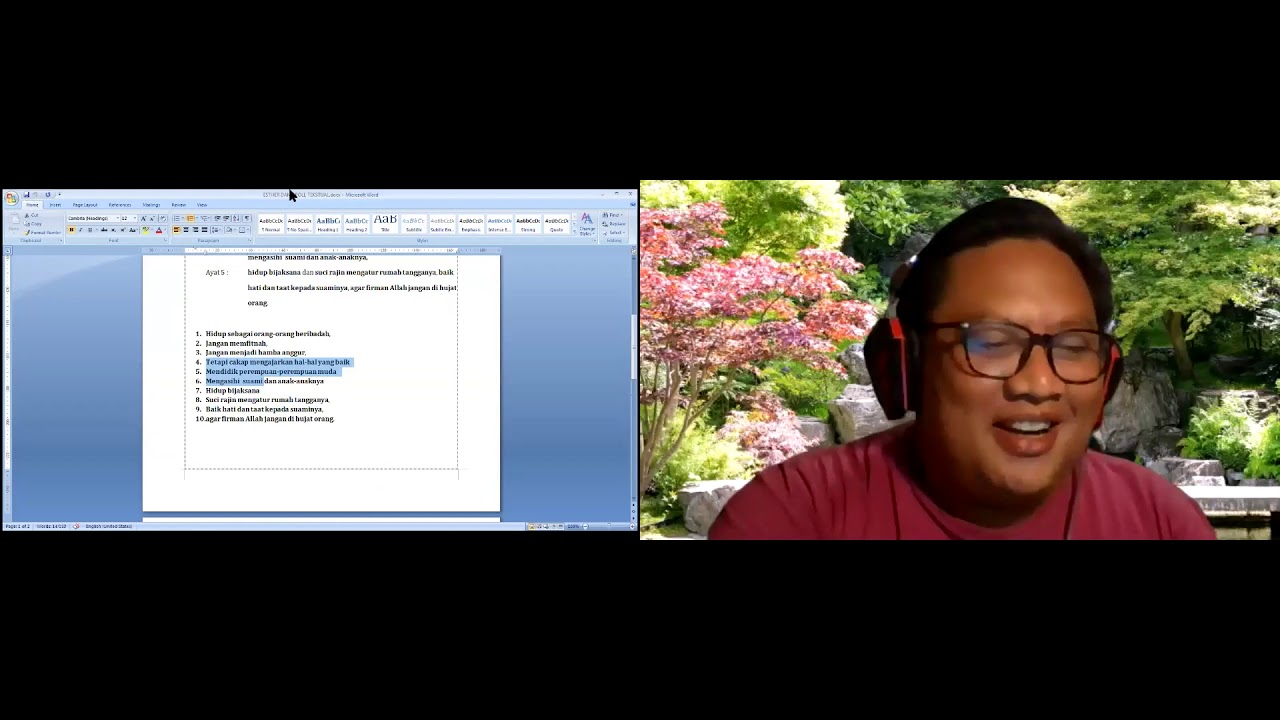Click Increase Indent icon
Screen dimensions: 1280x720
tap(226, 218)
